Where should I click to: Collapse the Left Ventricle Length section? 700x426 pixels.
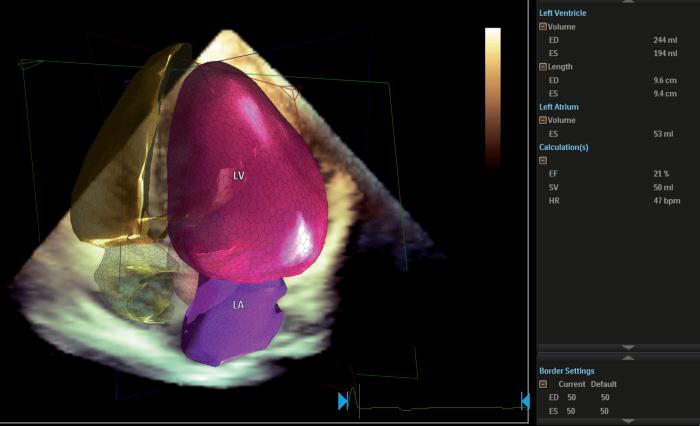pos(543,67)
